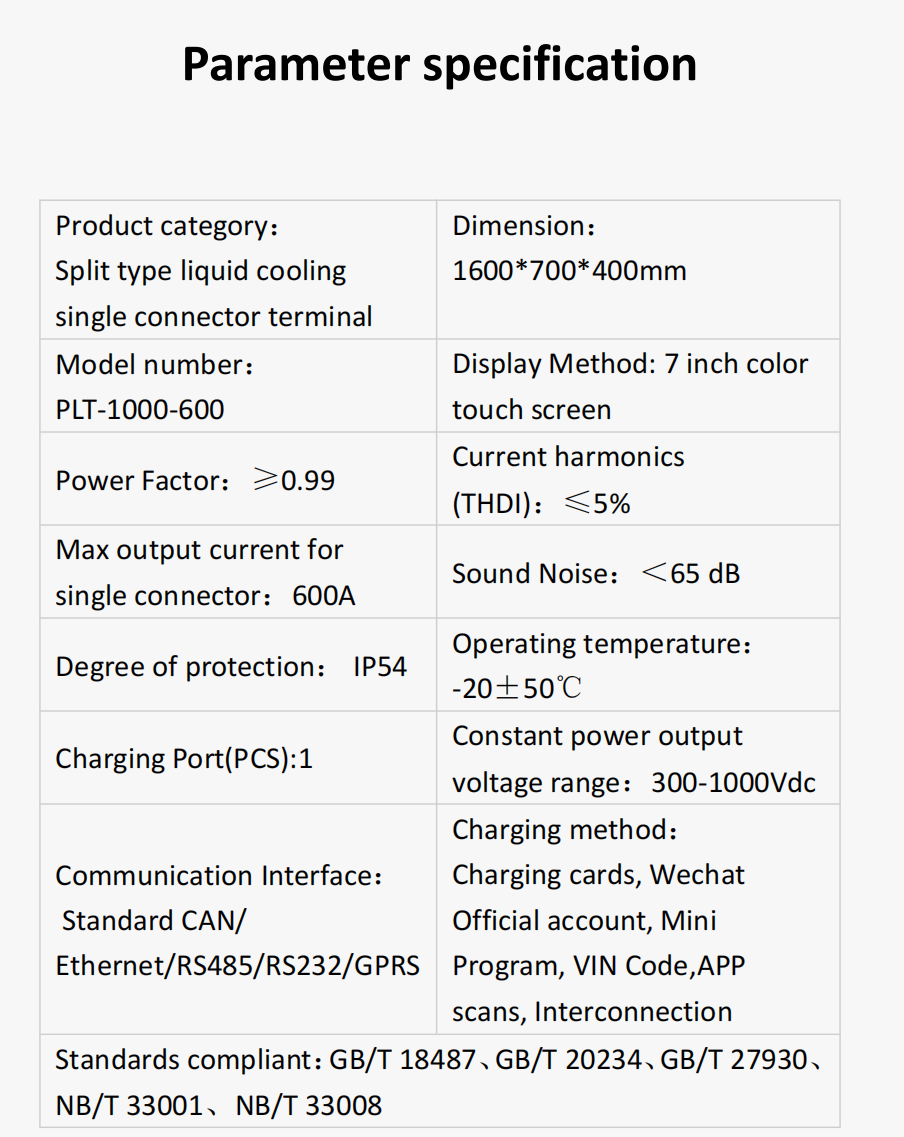Select the Standards compliant row

click(440, 1081)
